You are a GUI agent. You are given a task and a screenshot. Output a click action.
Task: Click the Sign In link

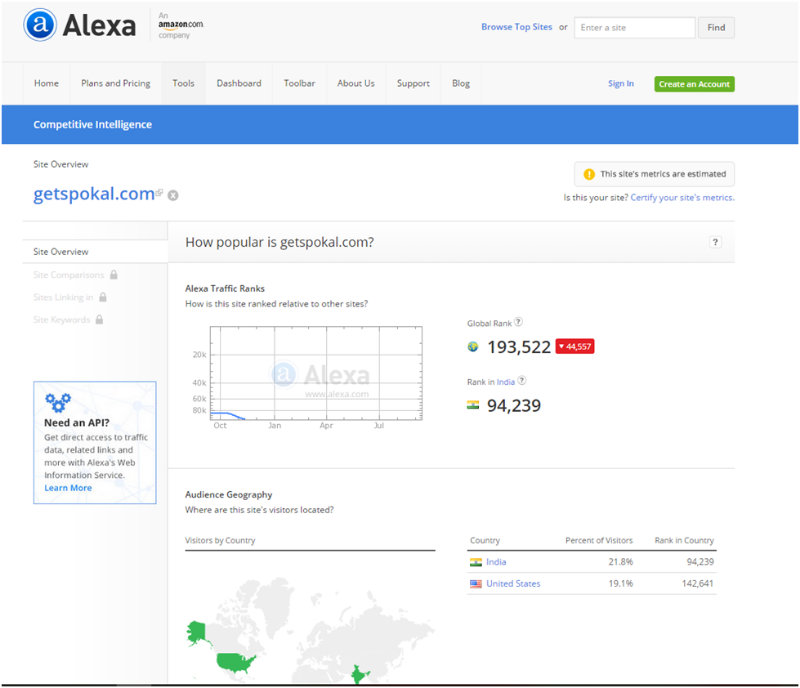pyautogui.click(x=621, y=84)
